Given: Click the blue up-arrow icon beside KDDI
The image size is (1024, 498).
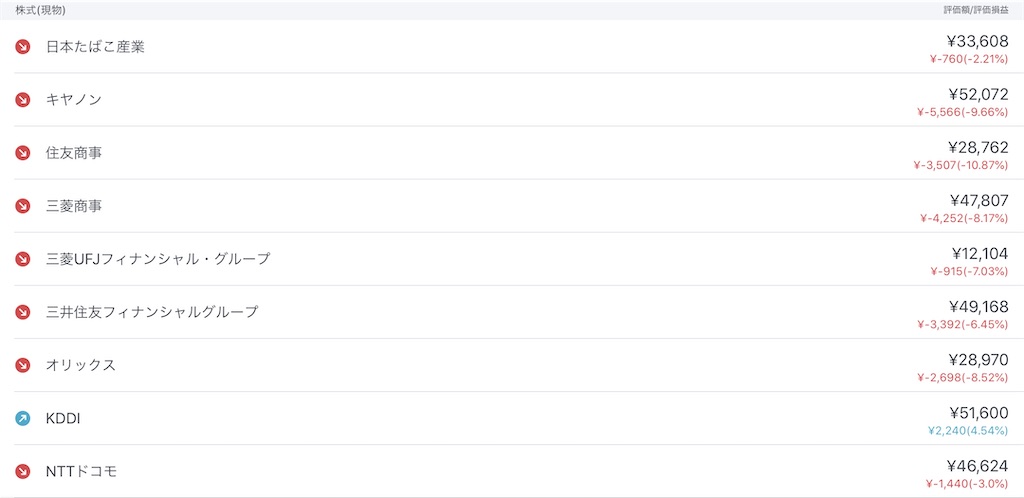Looking at the screenshot, I should click(x=23, y=418).
